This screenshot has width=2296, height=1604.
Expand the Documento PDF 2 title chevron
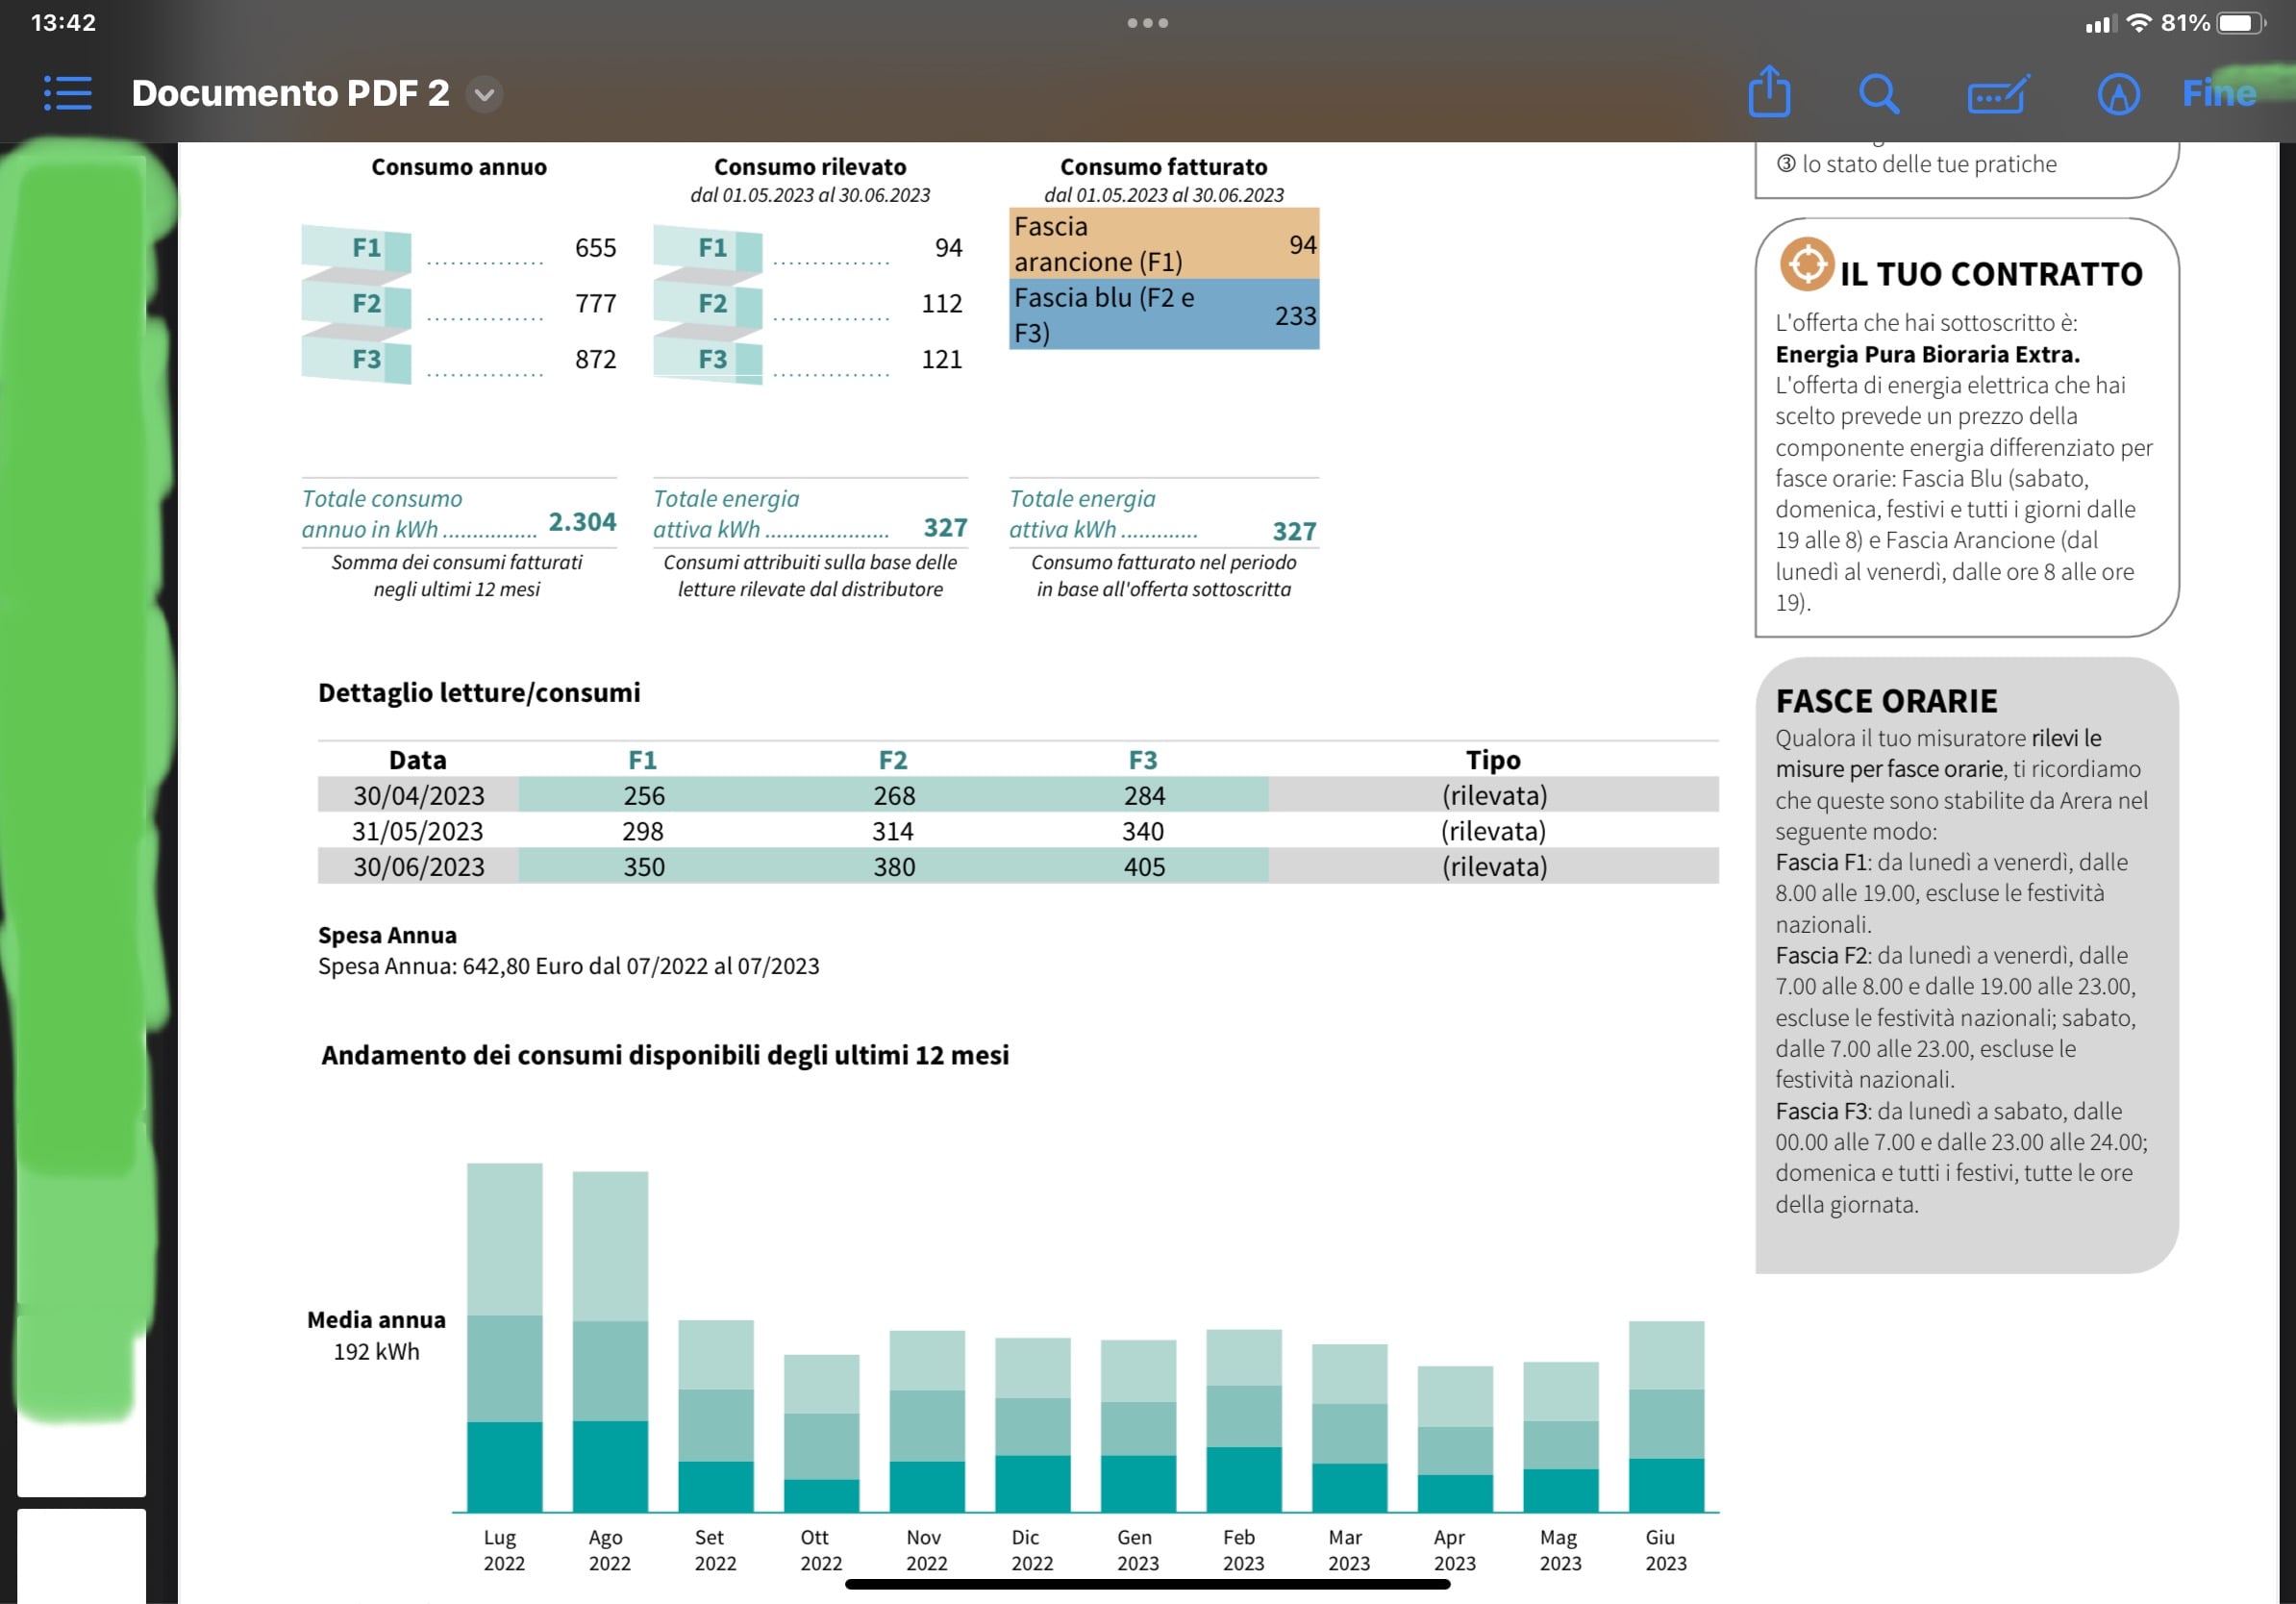pyautogui.click(x=484, y=94)
